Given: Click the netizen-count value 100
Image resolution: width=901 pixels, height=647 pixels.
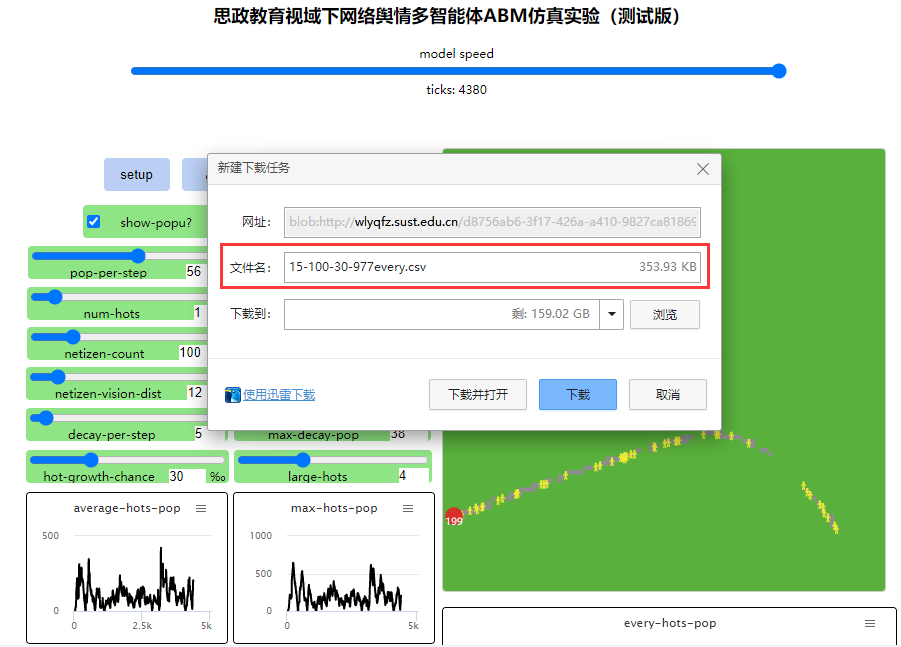Looking at the screenshot, I should pos(190,352).
